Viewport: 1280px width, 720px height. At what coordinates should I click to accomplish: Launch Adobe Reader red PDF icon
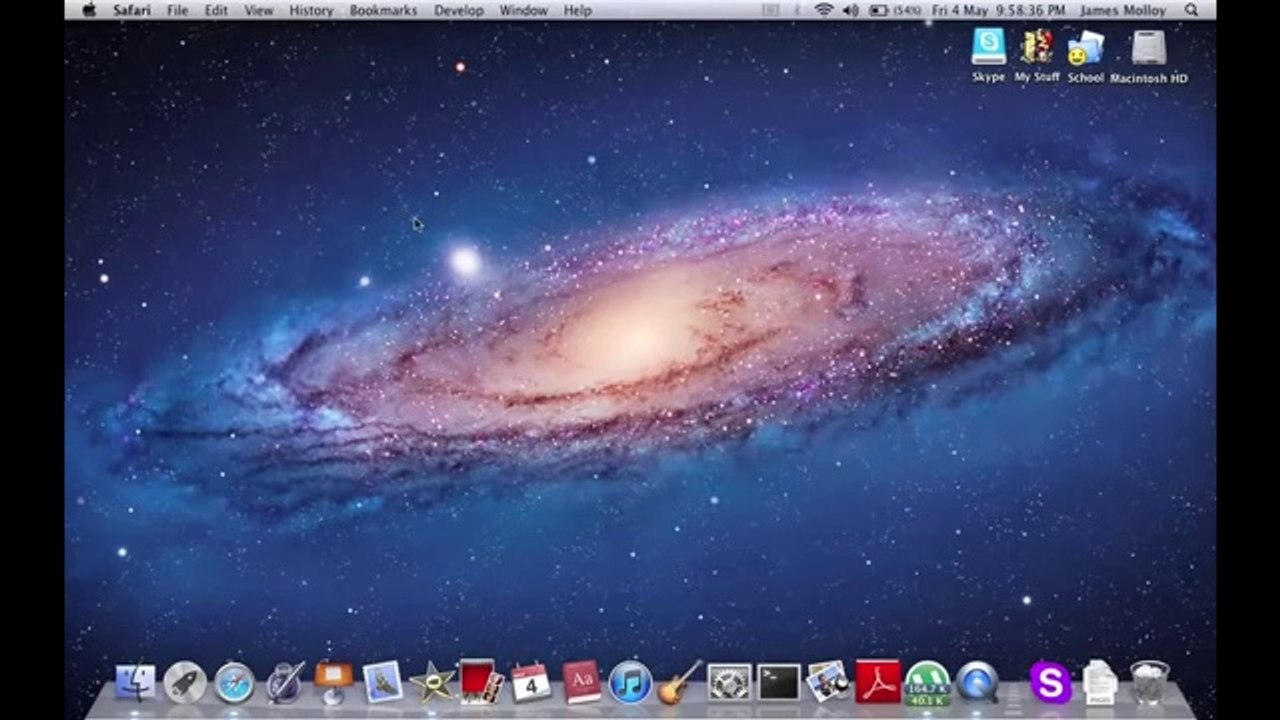pyautogui.click(x=878, y=681)
